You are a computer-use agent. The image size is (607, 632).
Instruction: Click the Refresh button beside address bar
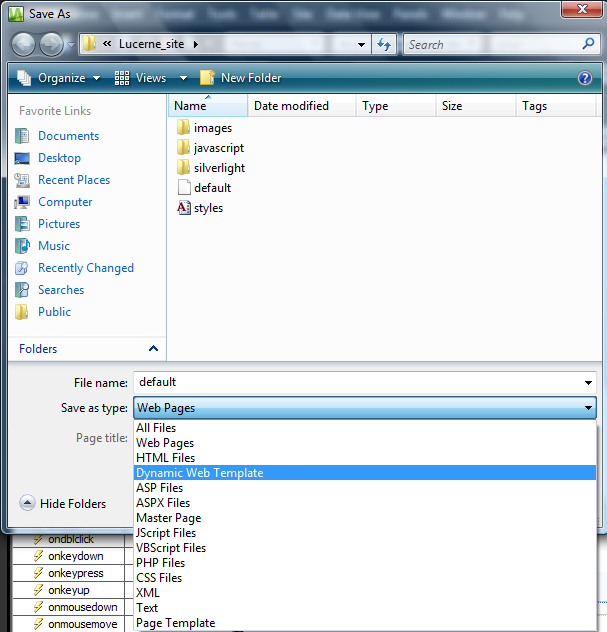click(384, 44)
